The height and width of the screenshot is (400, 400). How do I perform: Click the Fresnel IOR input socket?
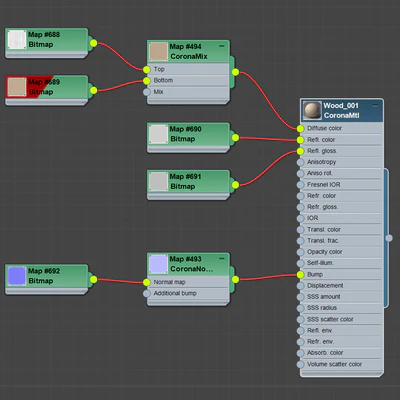pyautogui.click(x=300, y=185)
